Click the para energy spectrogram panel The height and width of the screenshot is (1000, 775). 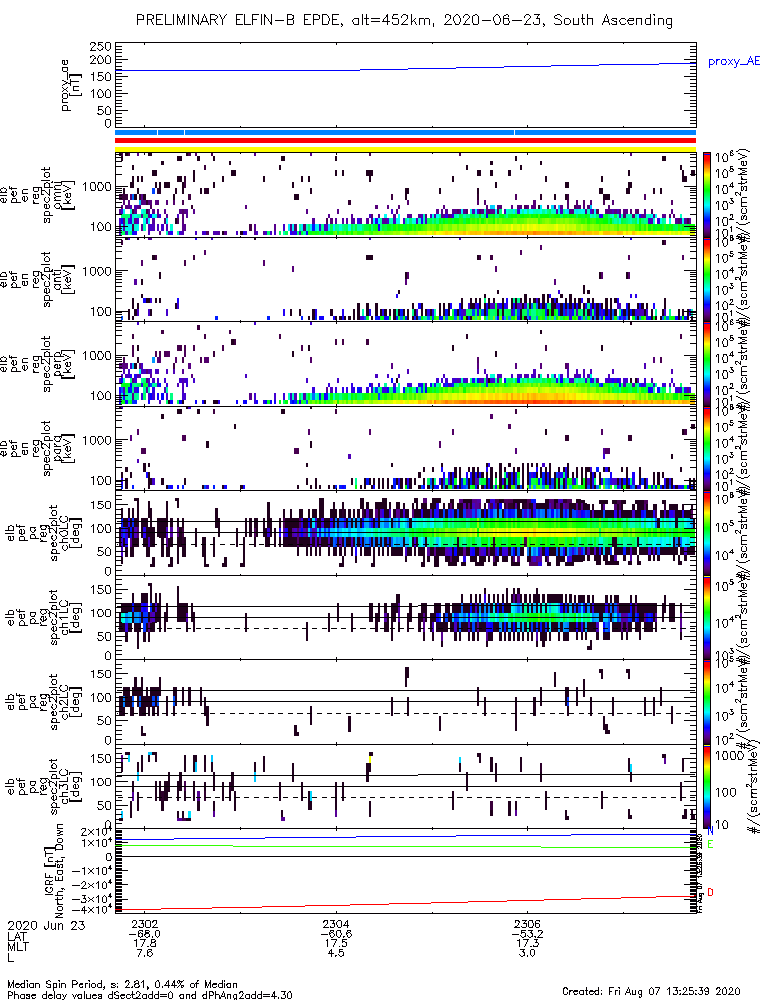tap(406, 448)
